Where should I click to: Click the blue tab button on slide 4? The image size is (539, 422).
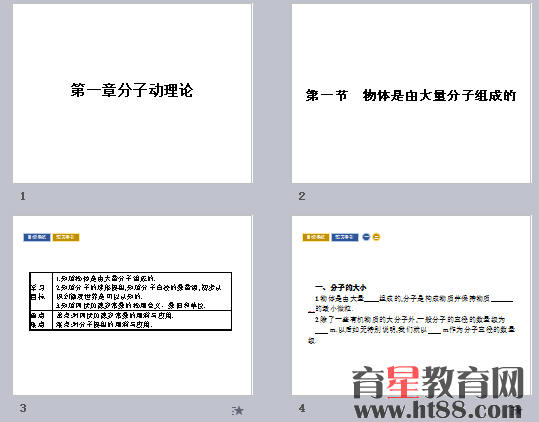point(345,237)
